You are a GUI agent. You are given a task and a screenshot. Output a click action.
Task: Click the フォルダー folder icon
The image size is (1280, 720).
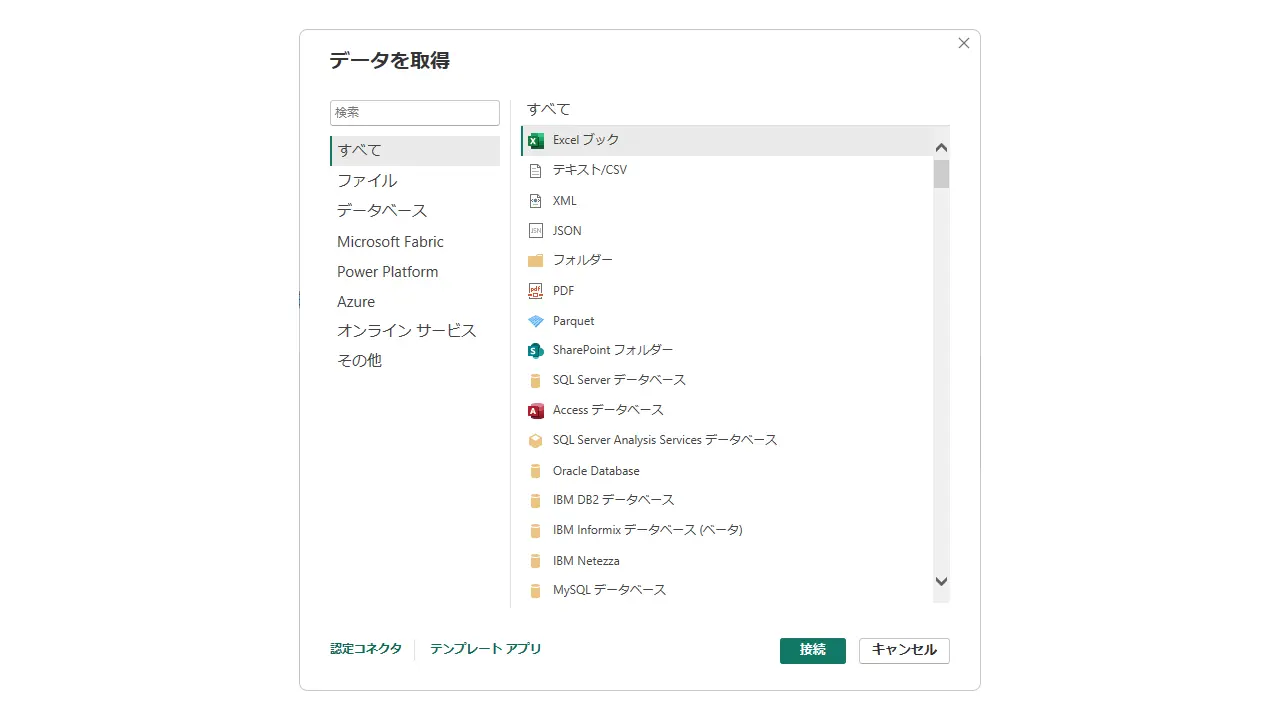[536, 260]
